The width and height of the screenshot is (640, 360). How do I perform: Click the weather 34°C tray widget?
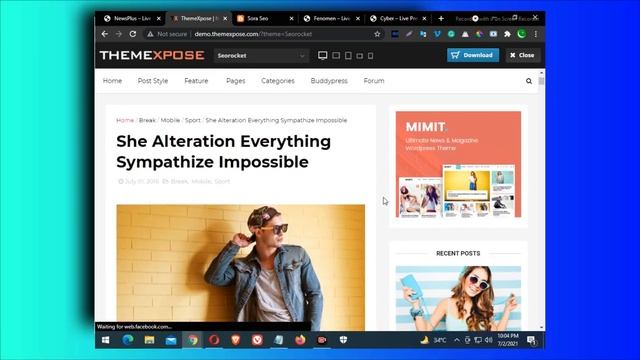(433, 340)
